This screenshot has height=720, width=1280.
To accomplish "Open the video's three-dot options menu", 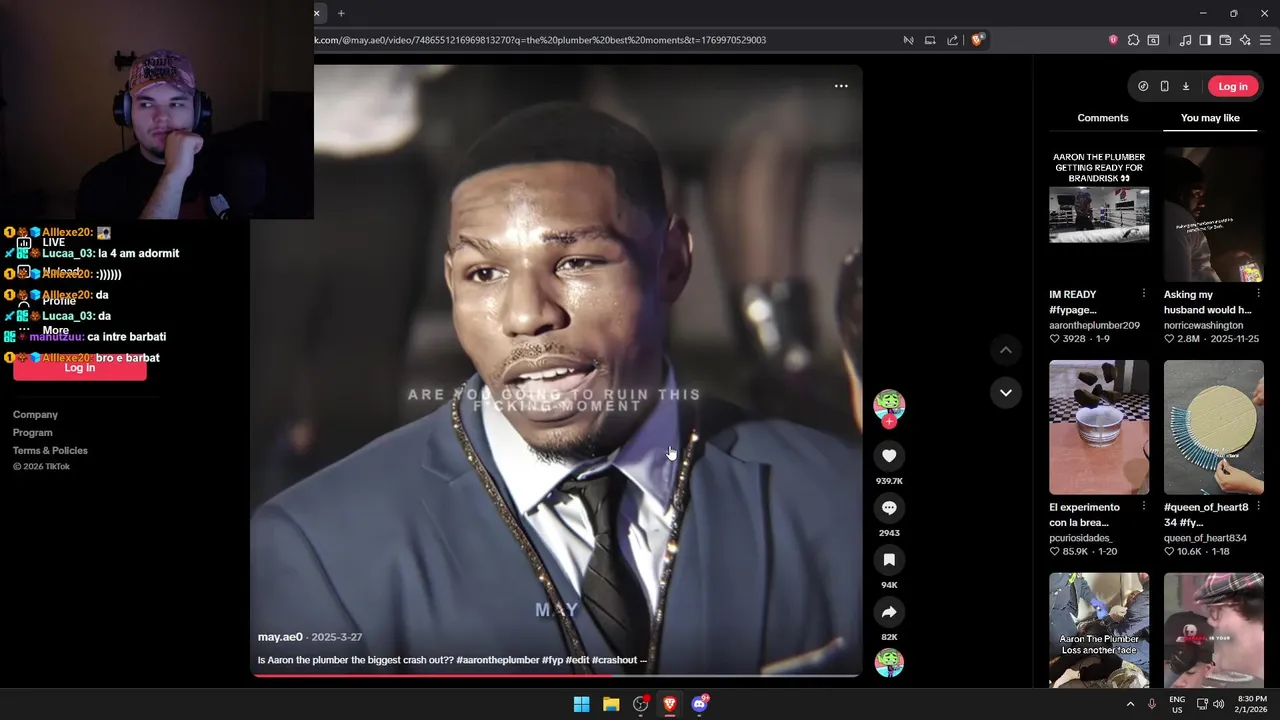I will pyautogui.click(x=841, y=86).
